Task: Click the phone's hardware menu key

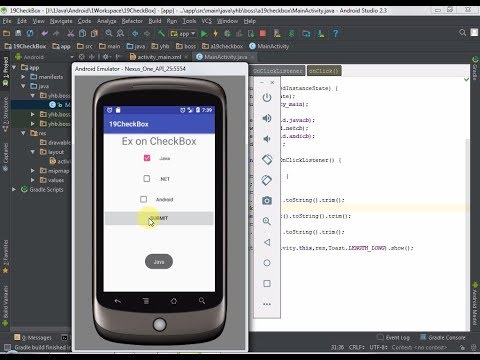Action: click(146, 301)
